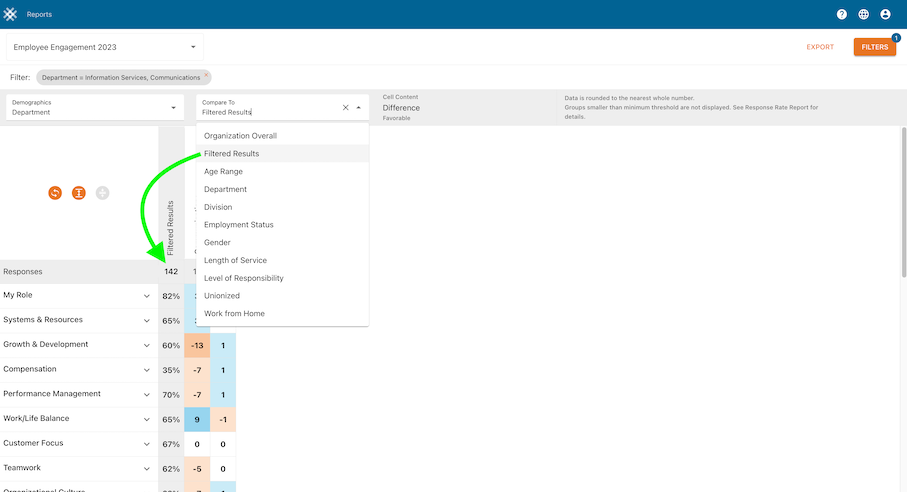Clear the Compare To selection with X
The width and height of the screenshot is (907, 492).
(346, 107)
